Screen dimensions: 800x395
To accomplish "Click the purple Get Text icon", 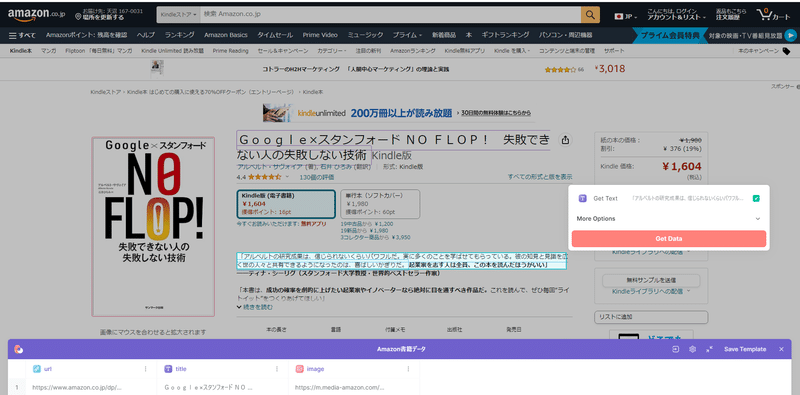I will pos(583,198).
